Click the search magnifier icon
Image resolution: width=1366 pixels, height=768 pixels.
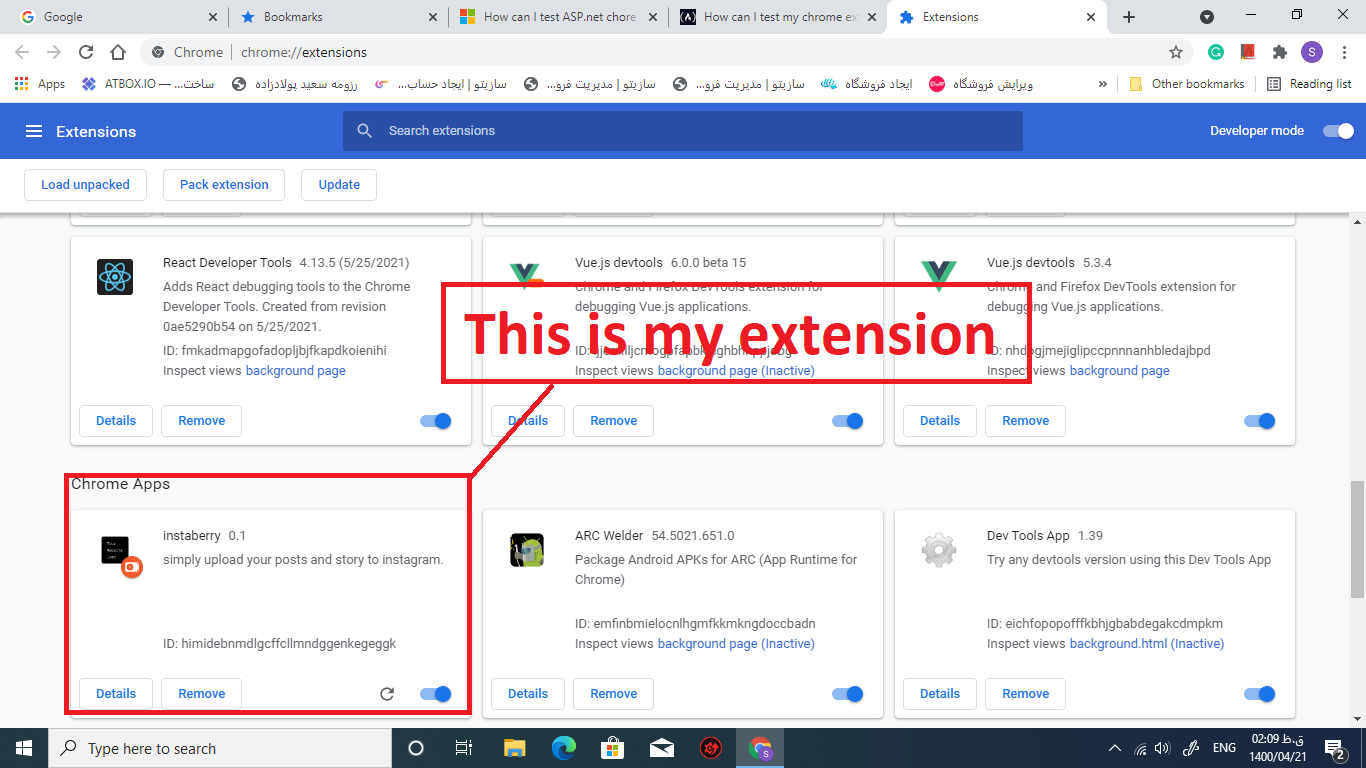click(365, 131)
